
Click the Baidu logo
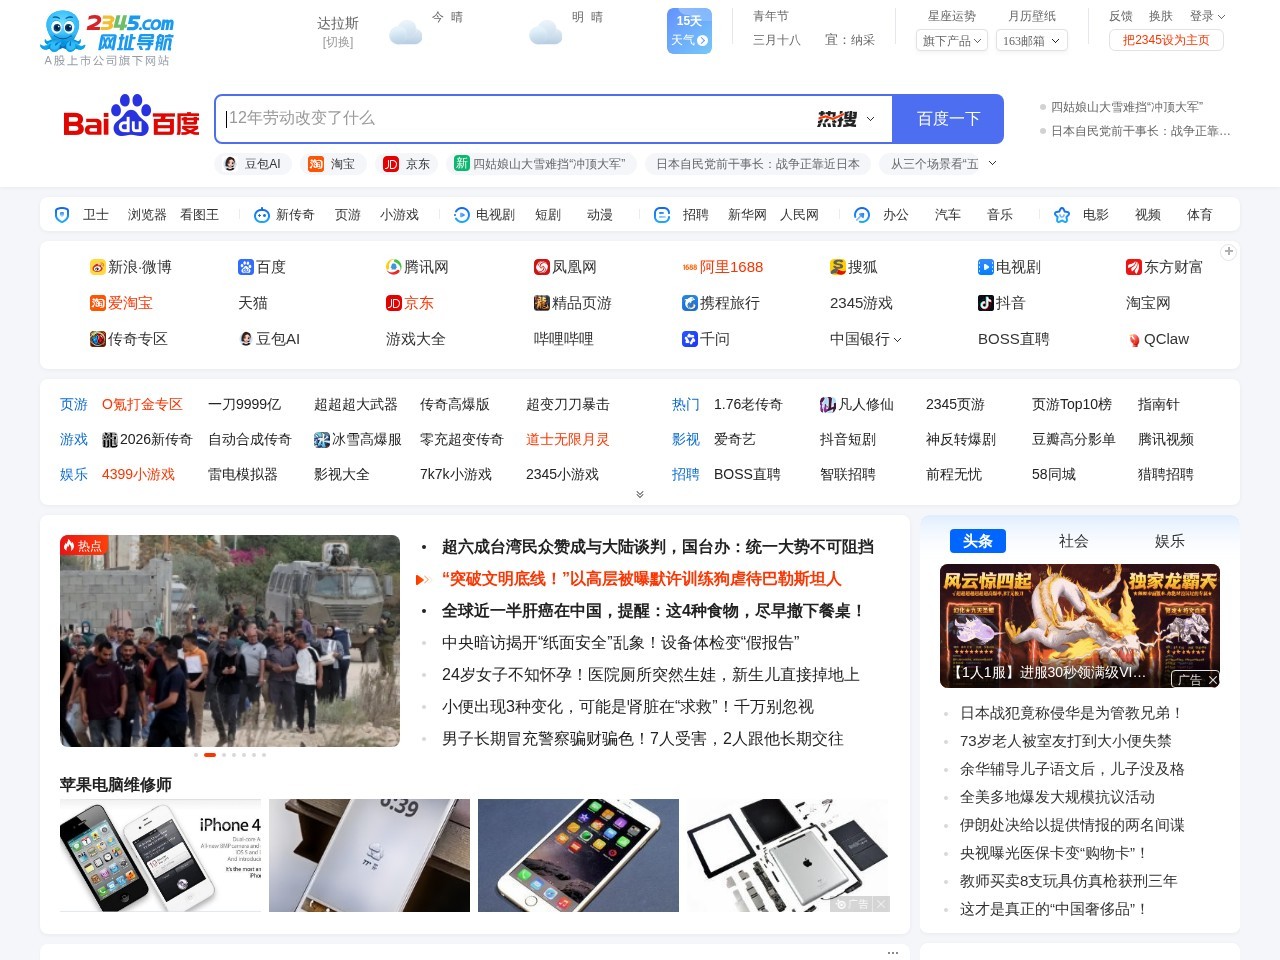point(131,117)
